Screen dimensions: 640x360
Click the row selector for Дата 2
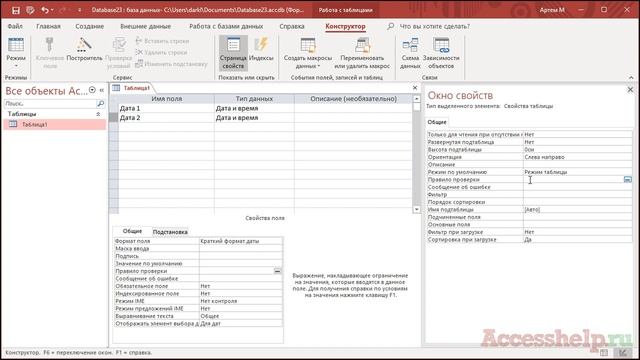point(114,118)
